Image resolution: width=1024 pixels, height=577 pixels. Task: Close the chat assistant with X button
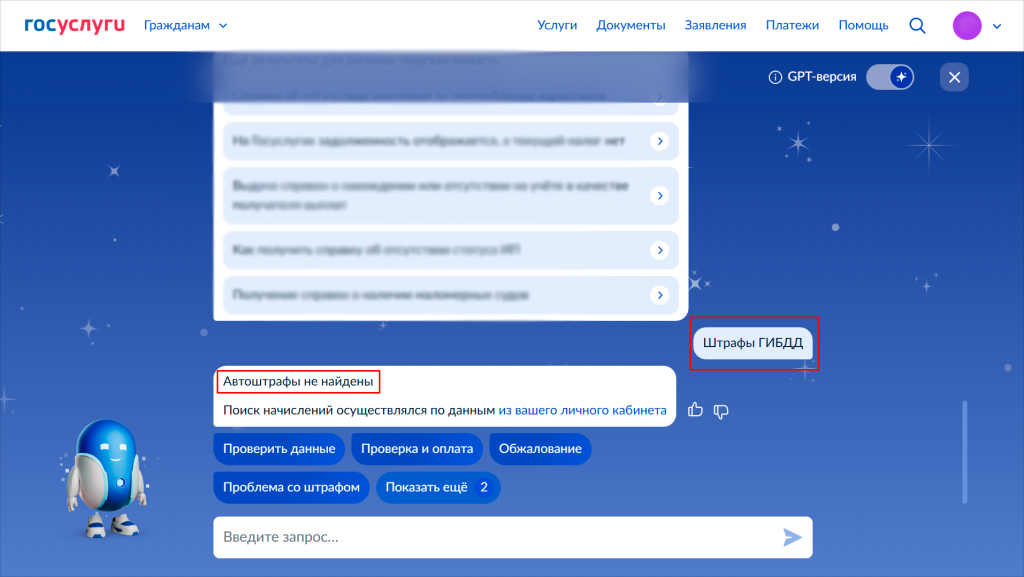click(954, 77)
